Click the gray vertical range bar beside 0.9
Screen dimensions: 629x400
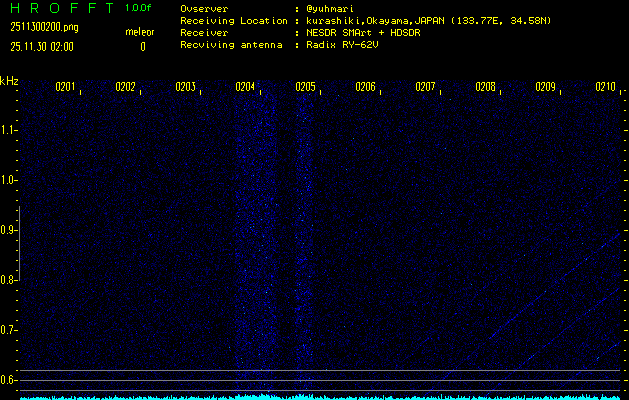(19, 244)
